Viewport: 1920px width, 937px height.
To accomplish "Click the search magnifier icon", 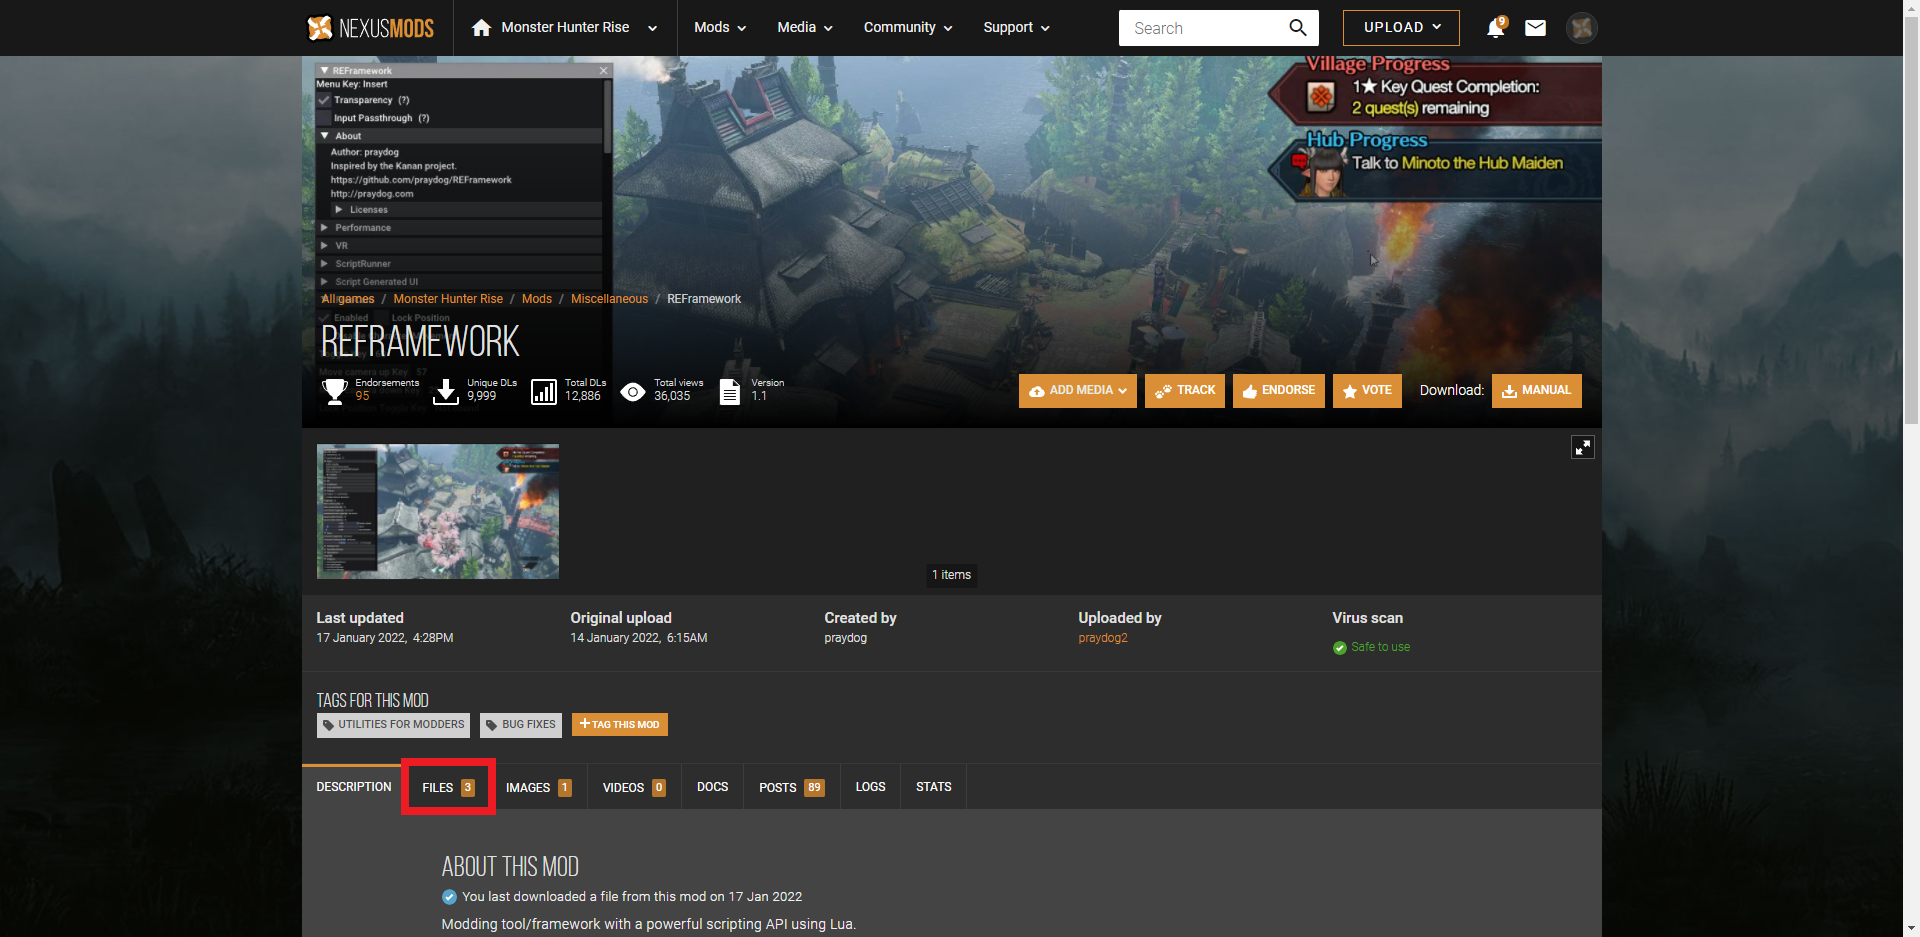I will [1298, 28].
